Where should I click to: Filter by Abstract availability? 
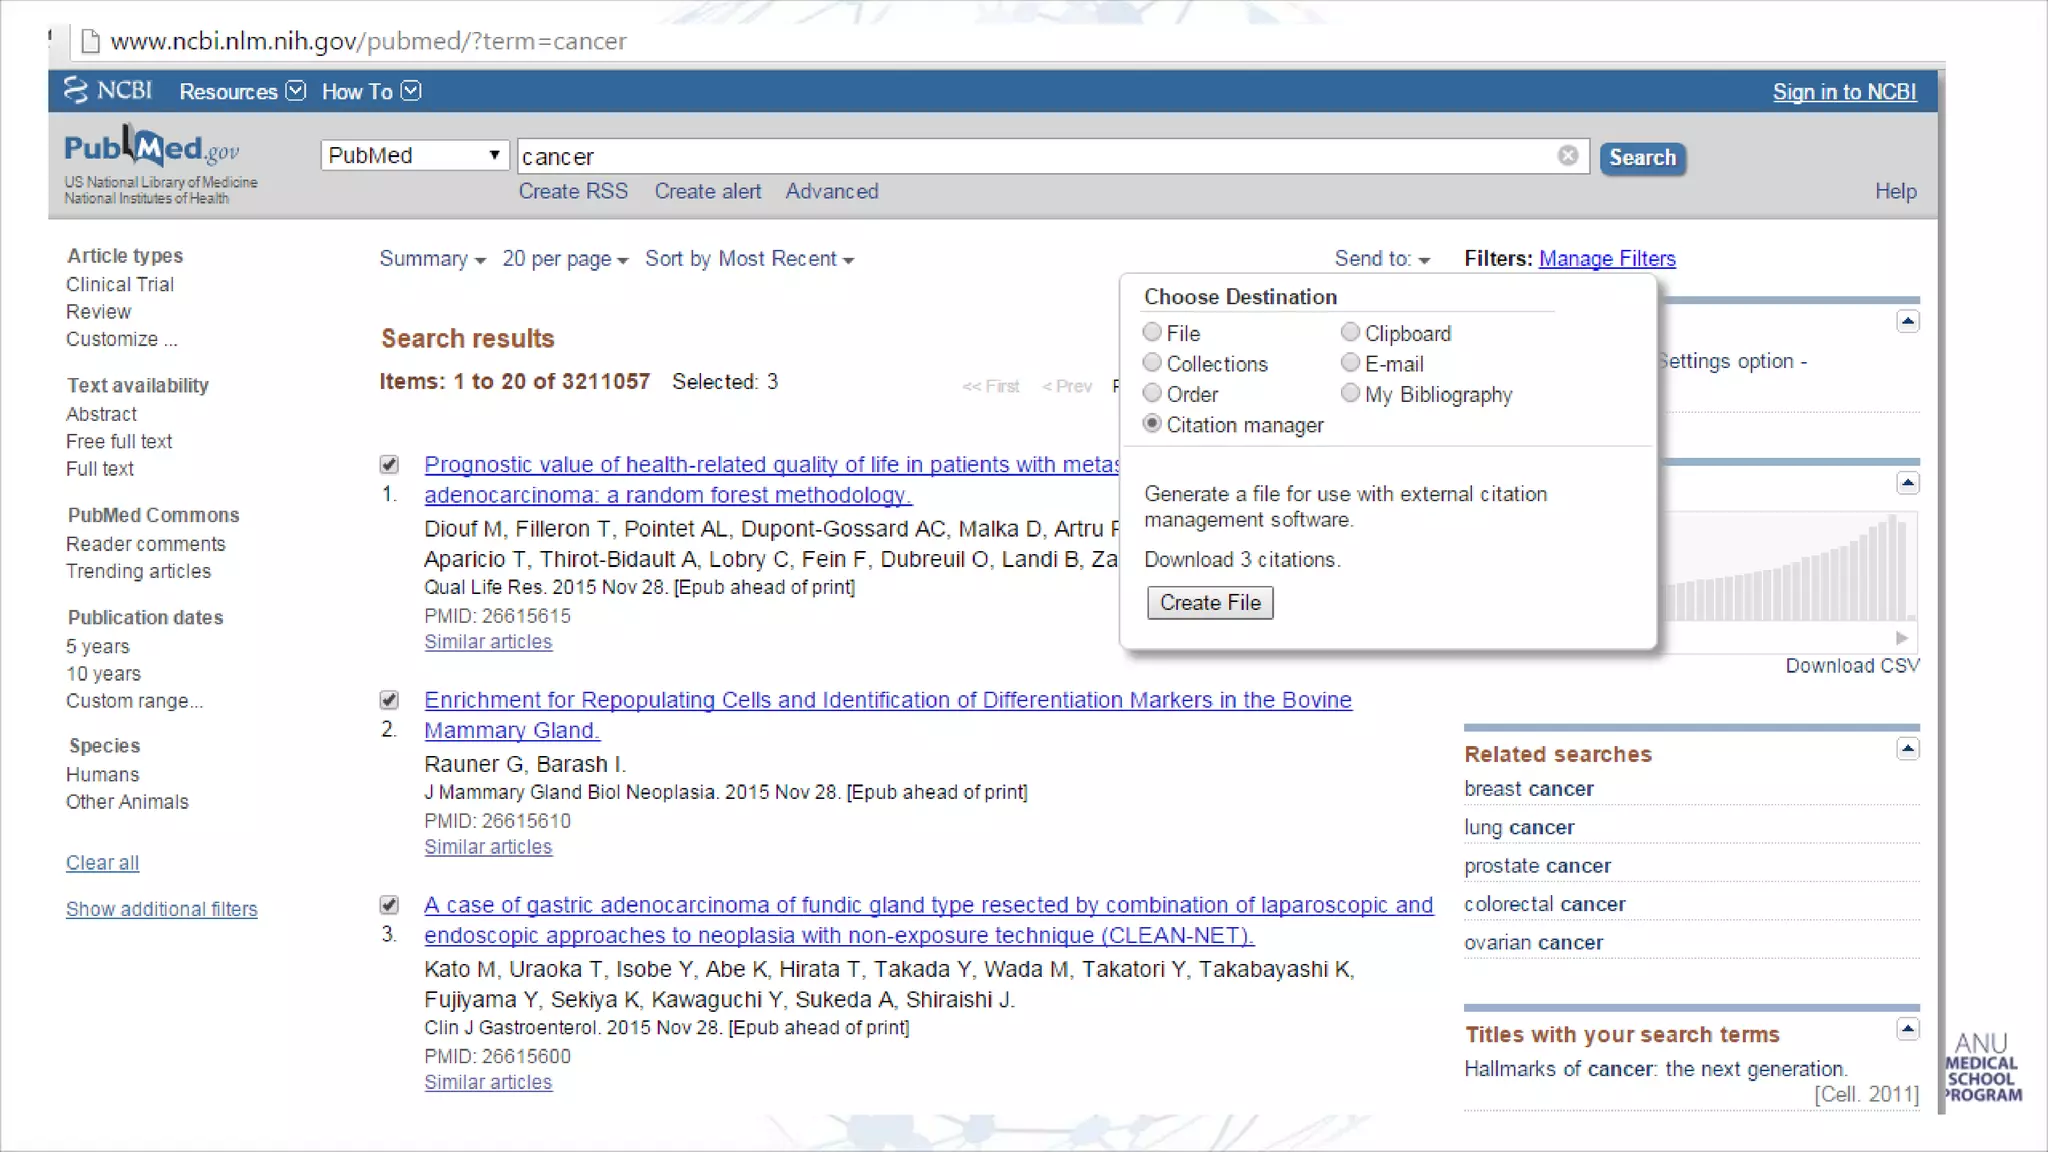click(x=101, y=414)
